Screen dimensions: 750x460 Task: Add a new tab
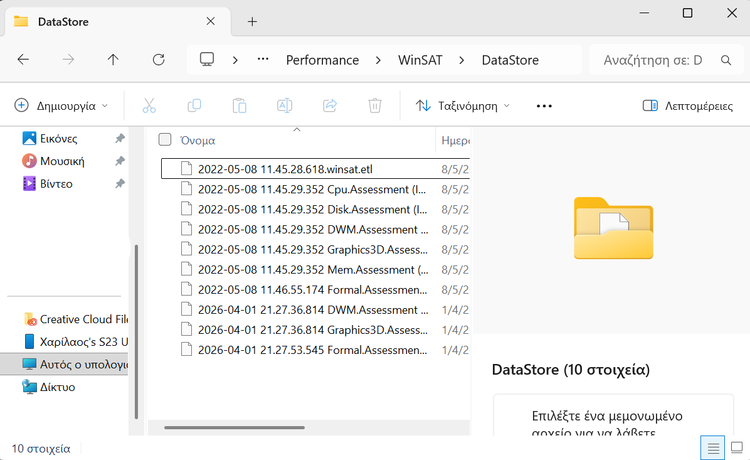[252, 21]
